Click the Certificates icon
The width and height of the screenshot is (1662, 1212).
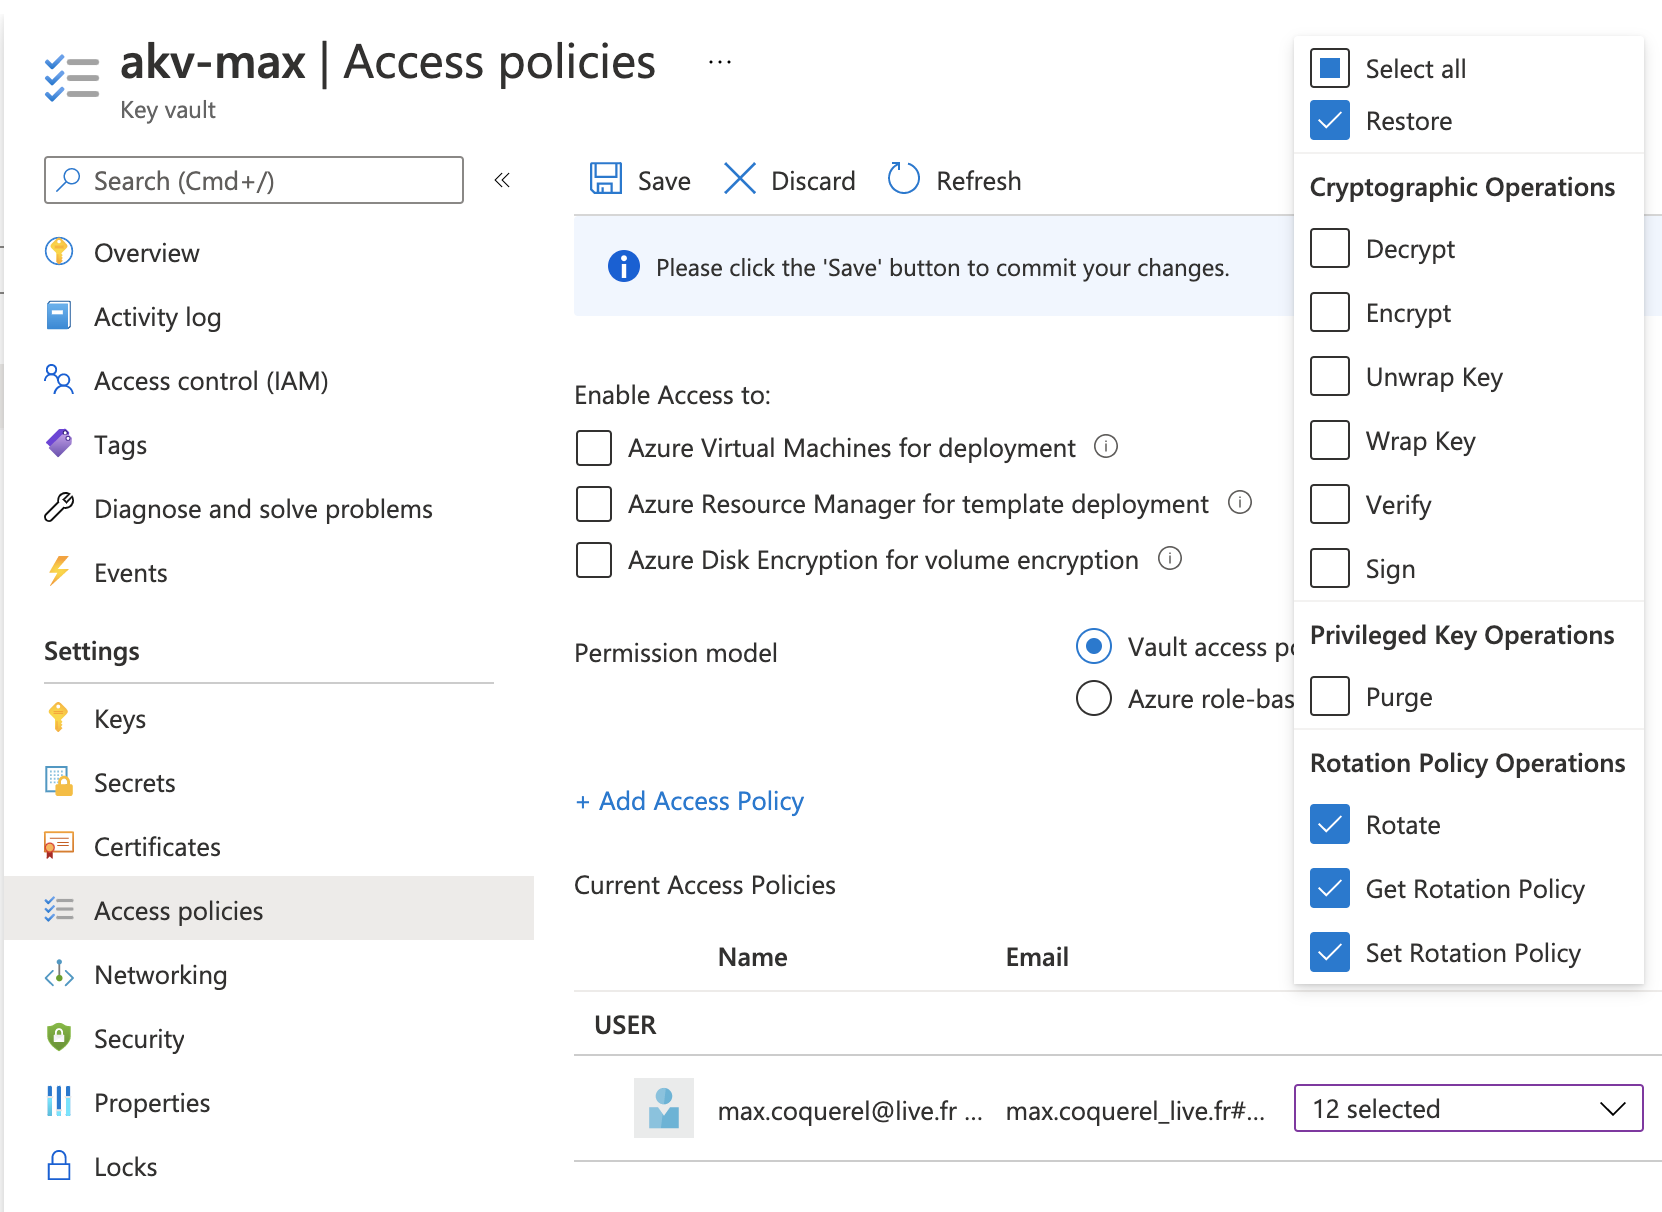(x=59, y=846)
